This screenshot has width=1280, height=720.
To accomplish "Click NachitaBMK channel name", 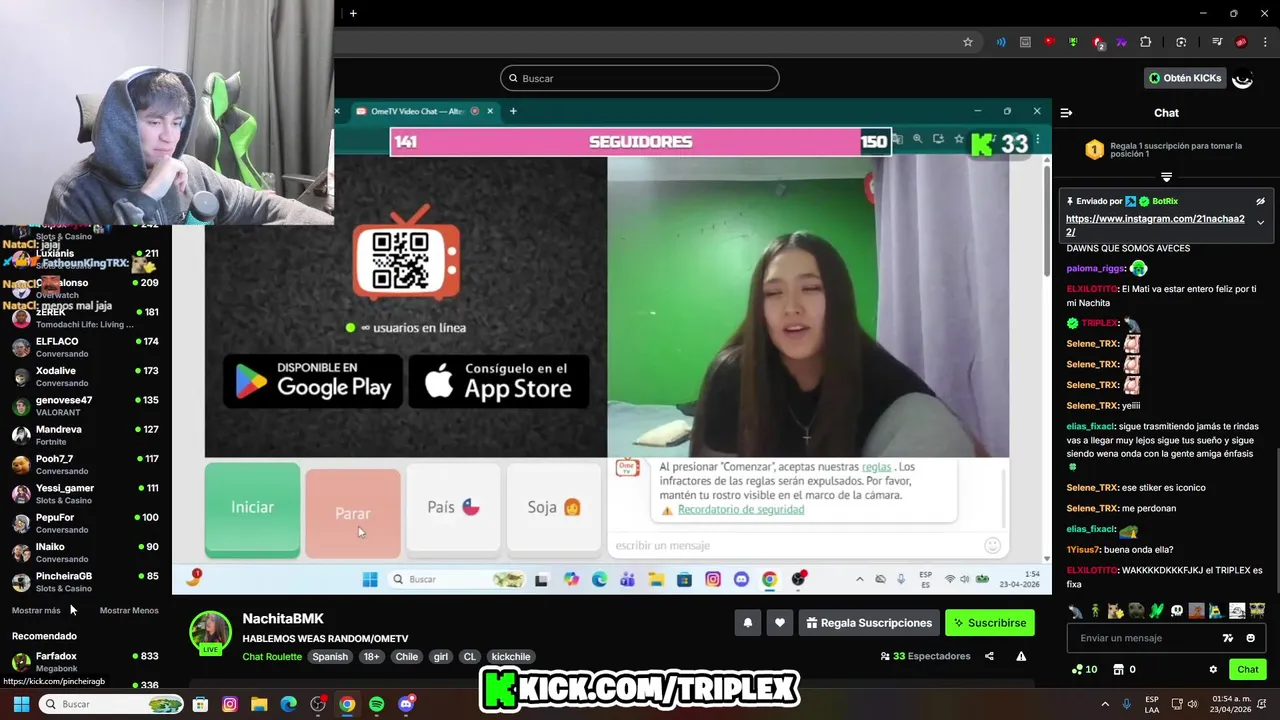I will click(283, 619).
